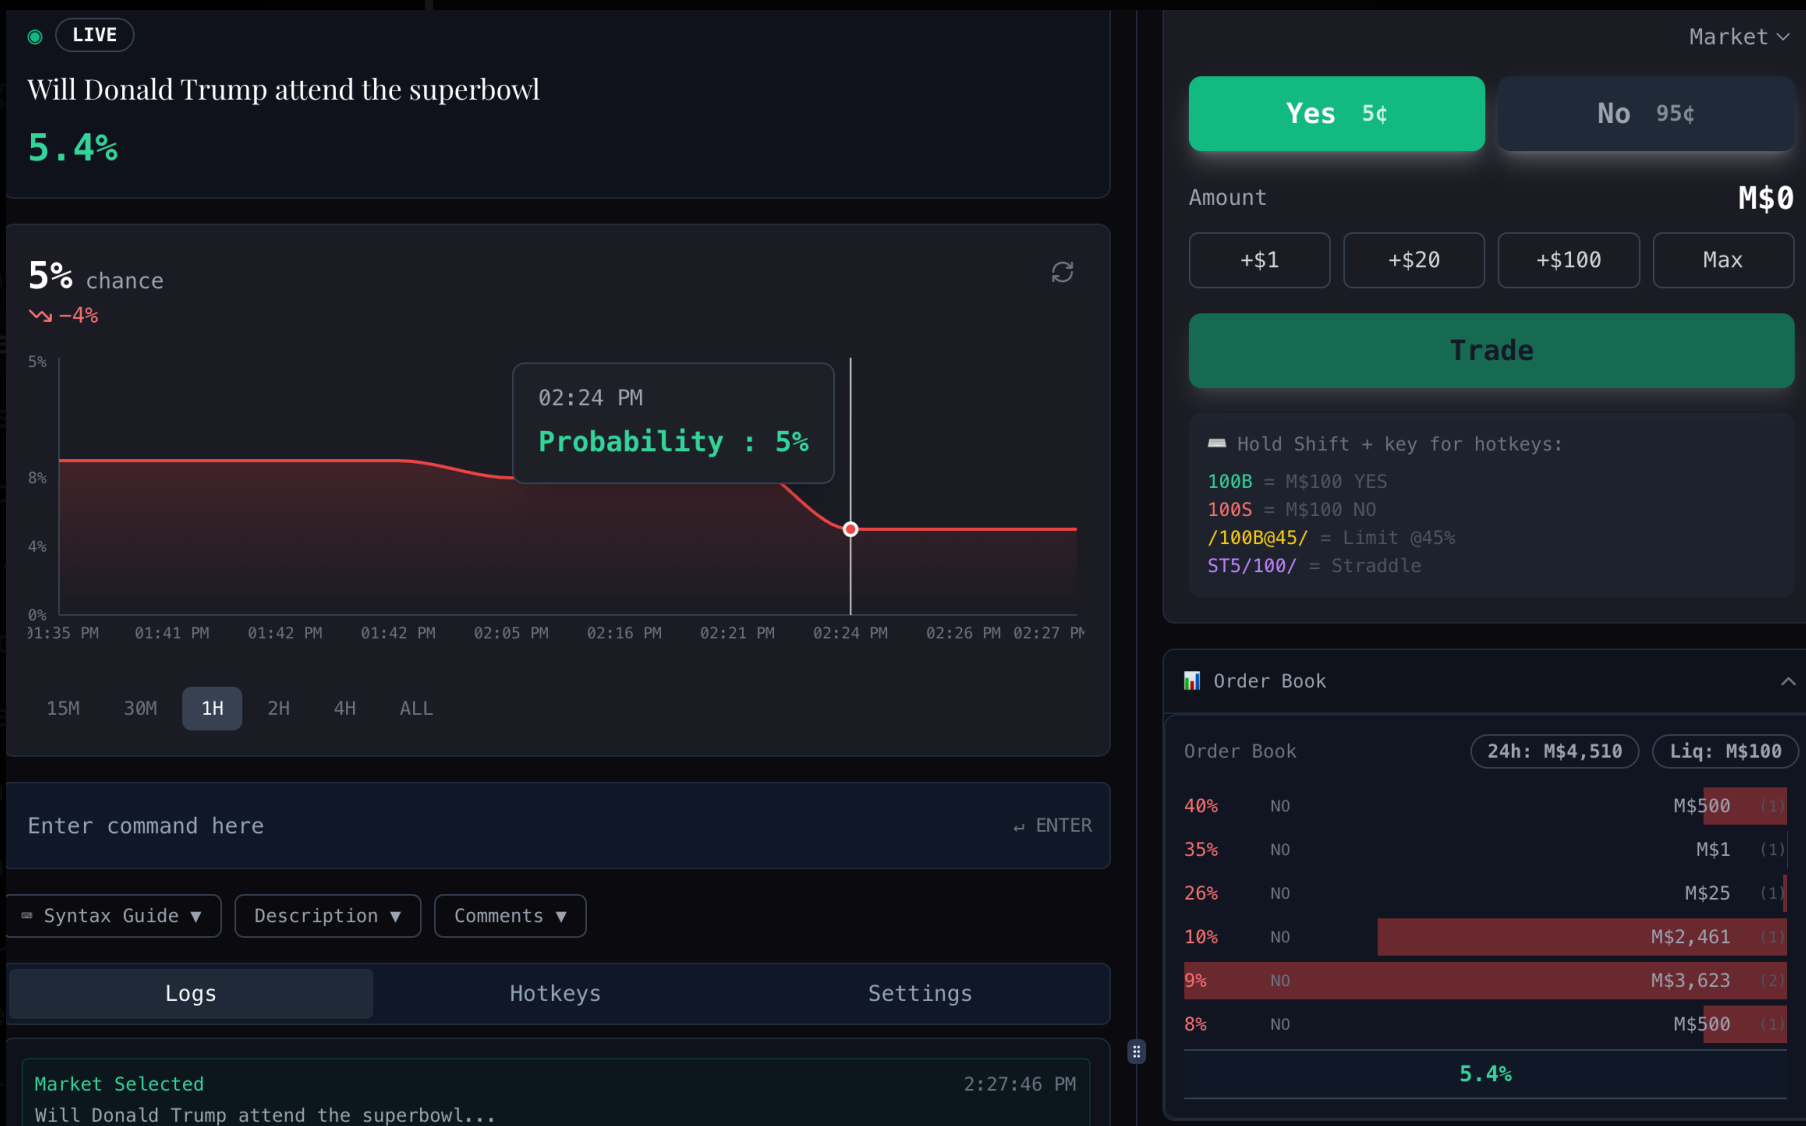Collapse the Order Book panel
The width and height of the screenshot is (1806, 1126).
[x=1788, y=681]
